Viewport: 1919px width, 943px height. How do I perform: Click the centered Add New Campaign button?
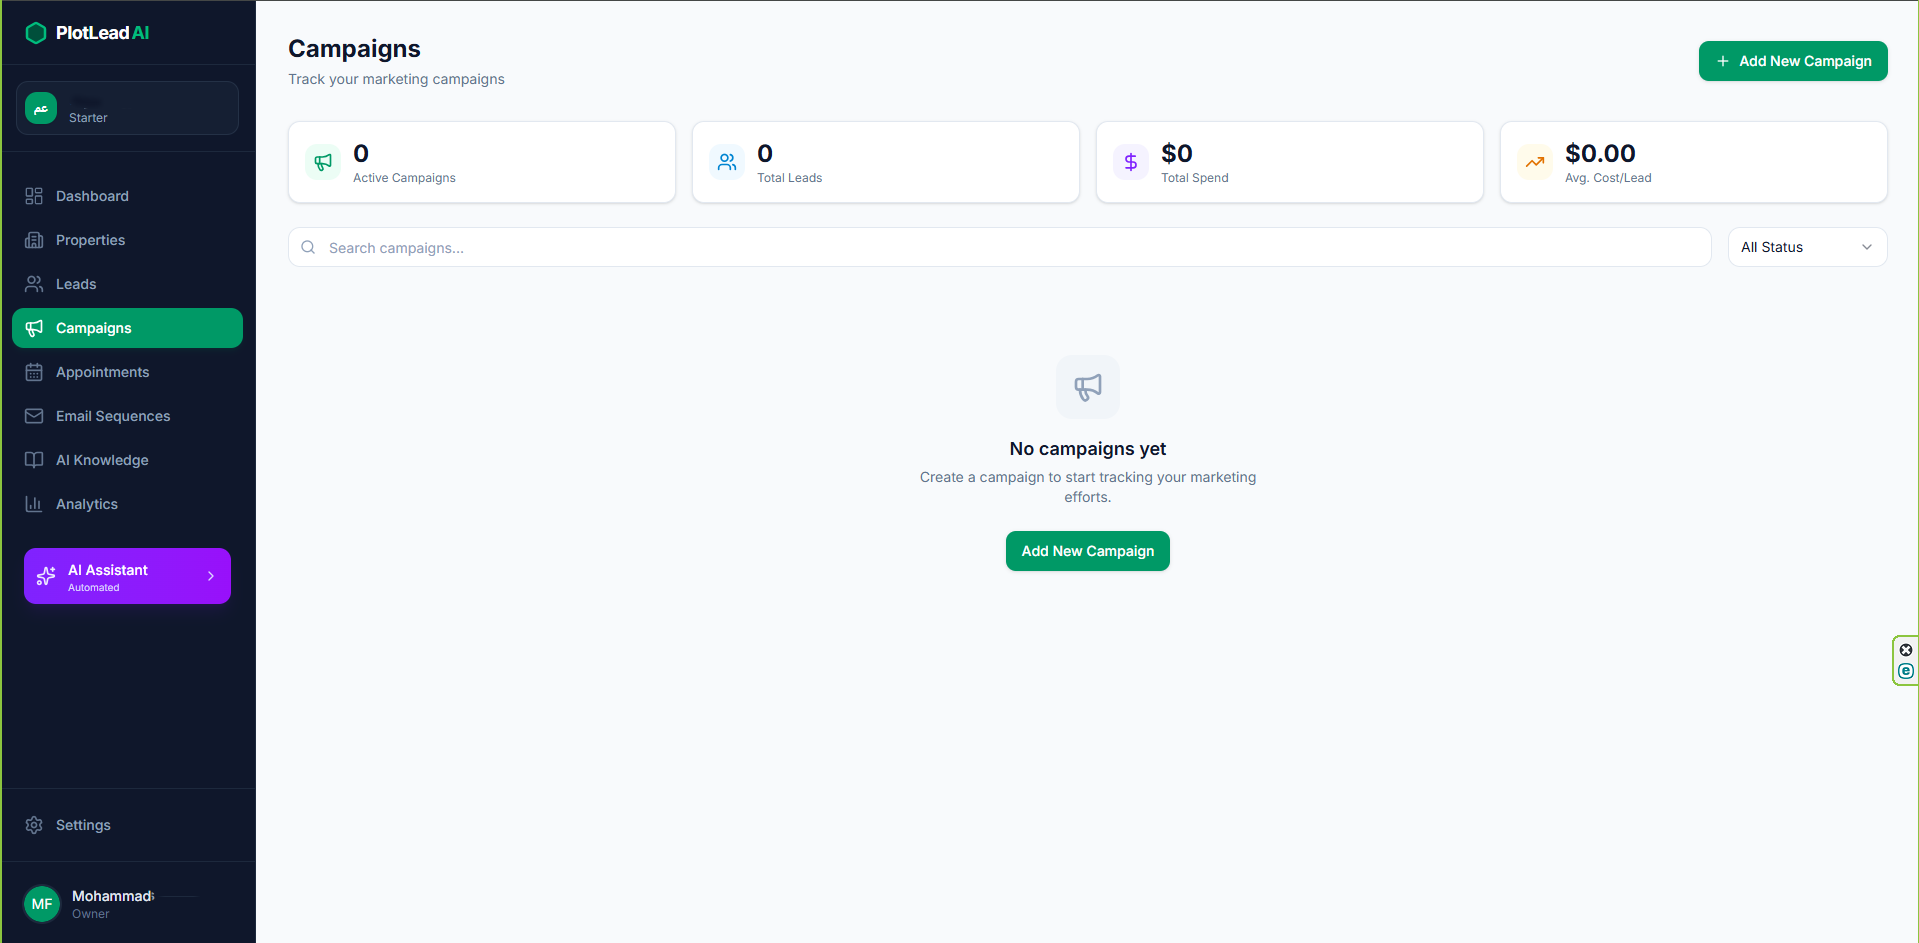click(x=1088, y=551)
